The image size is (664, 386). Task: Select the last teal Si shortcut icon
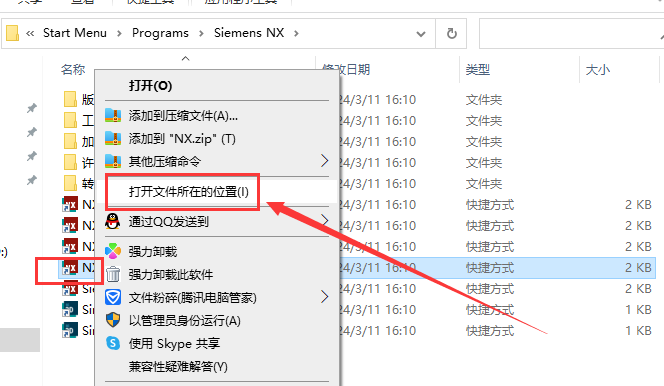pyautogui.click(x=70, y=331)
